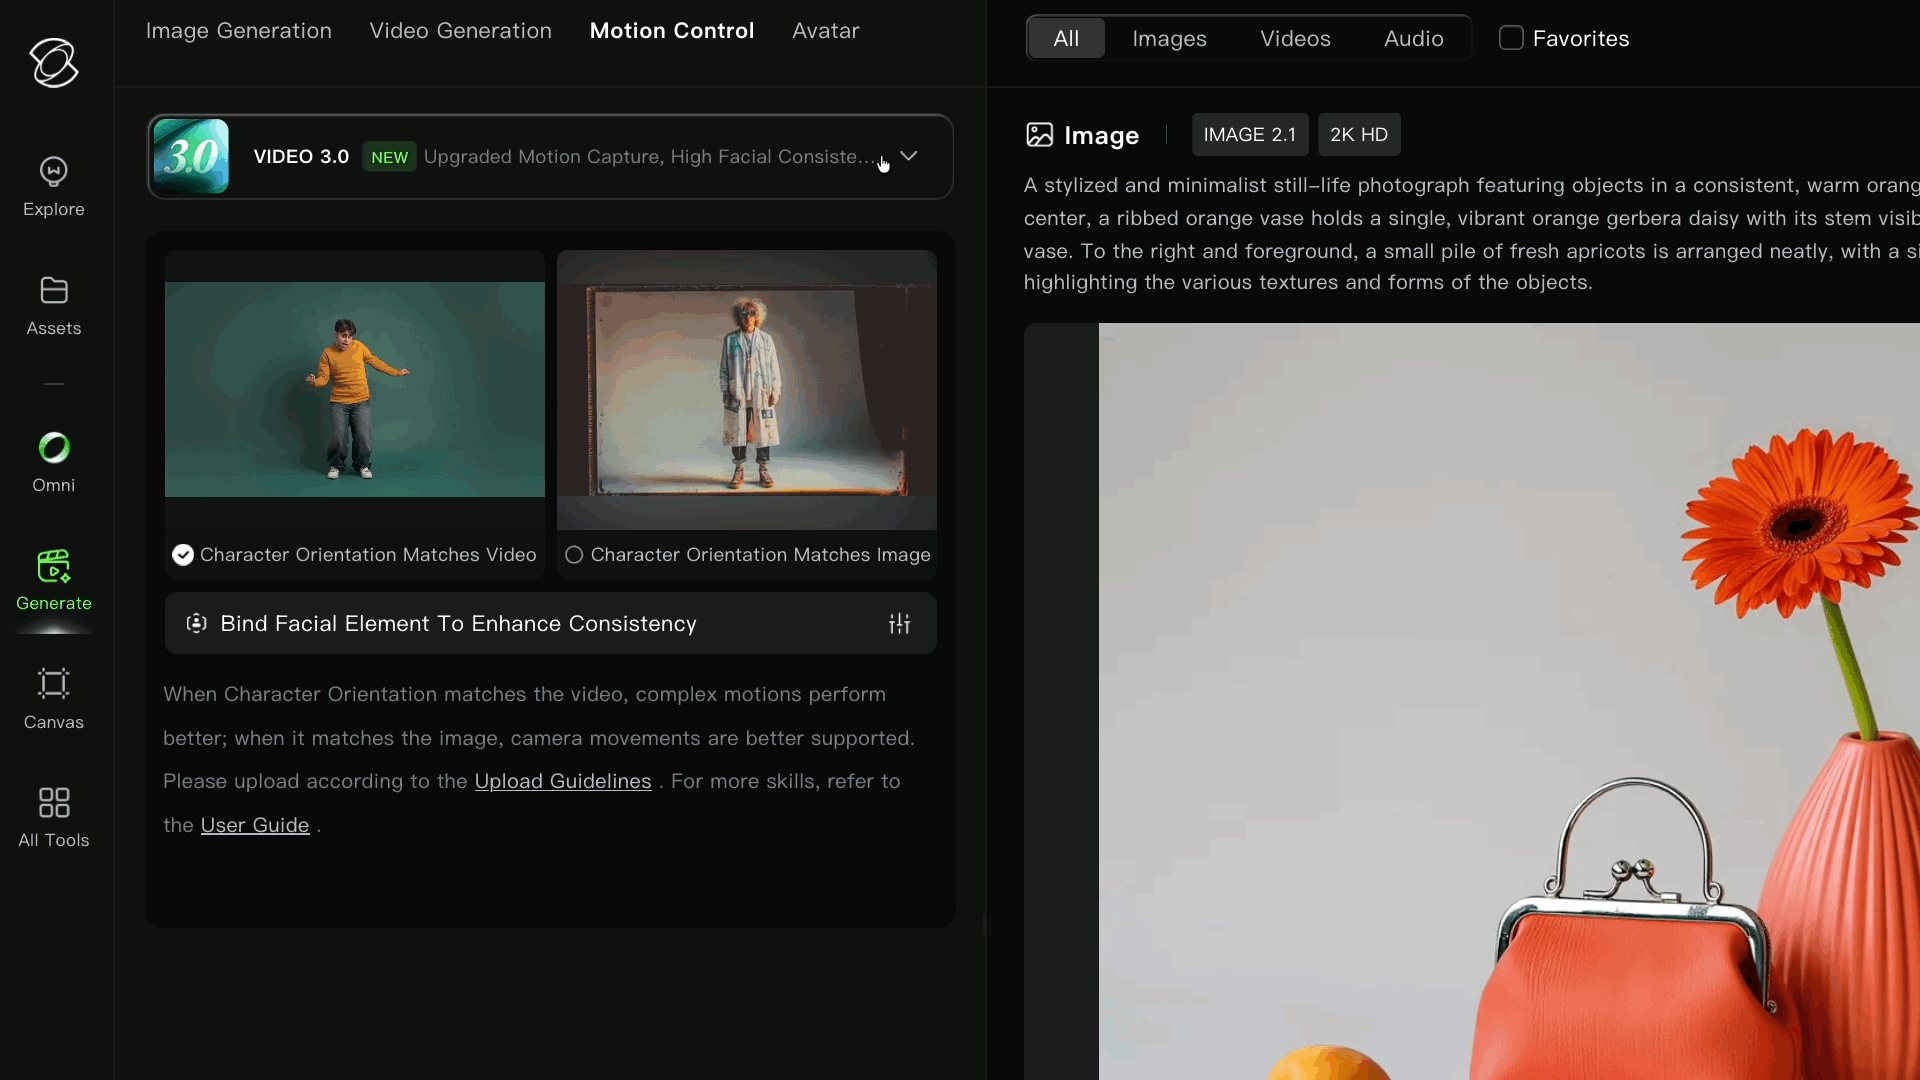Click the Image panel icon beside the Image heading
Screen dimensions: 1920x1080
pos(1040,135)
